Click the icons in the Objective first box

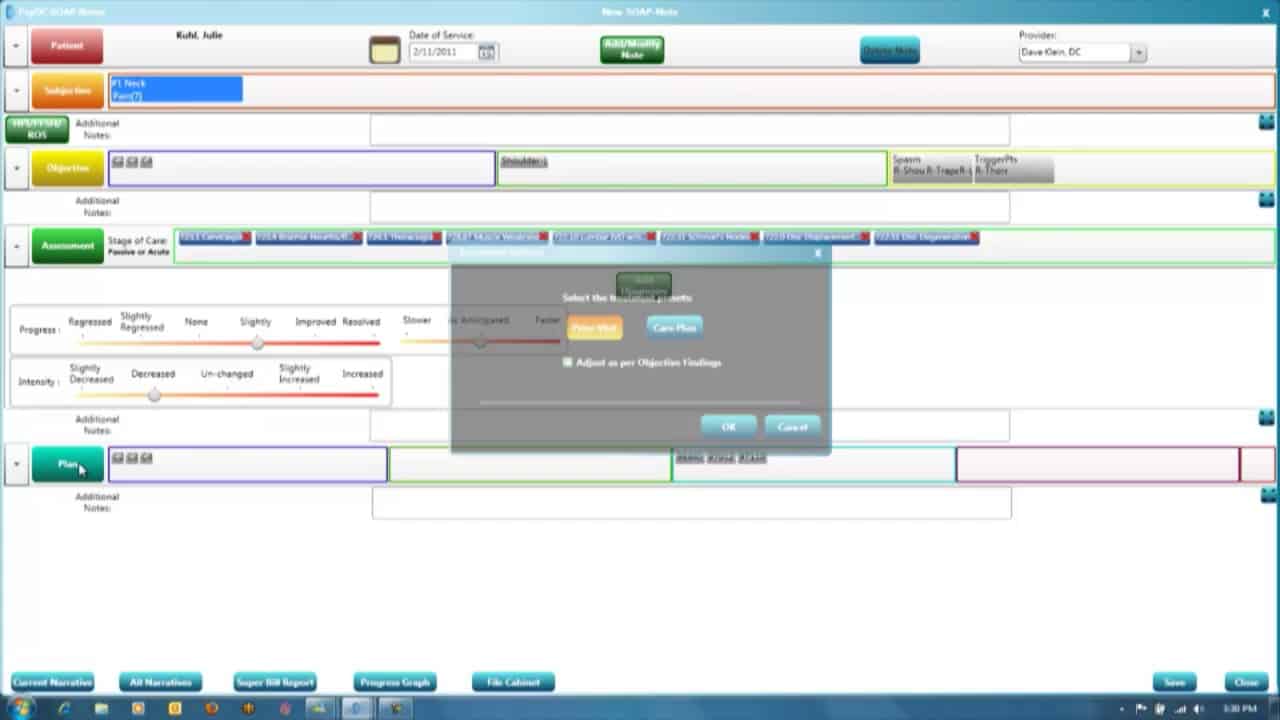pos(132,162)
